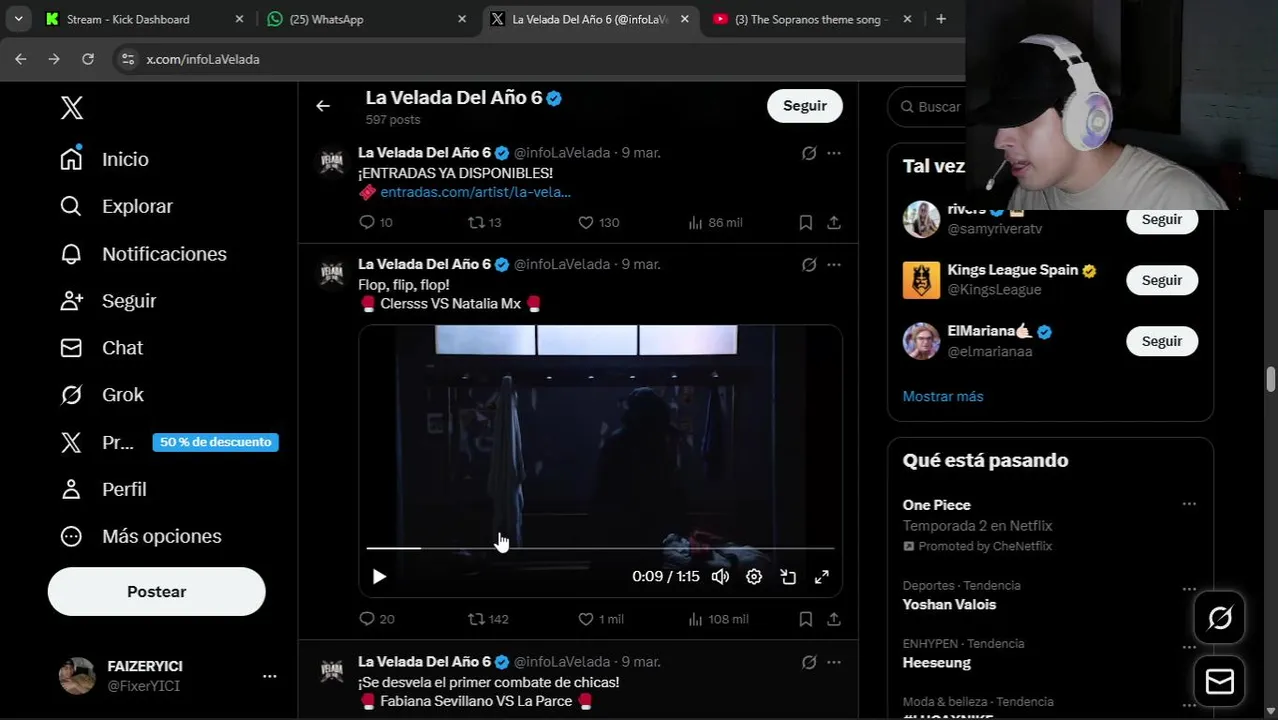Image resolution: width=1278 pixels, height=720 pixels.
Task: Mute the video with the speaker icon
Action: tap(720, 576)
